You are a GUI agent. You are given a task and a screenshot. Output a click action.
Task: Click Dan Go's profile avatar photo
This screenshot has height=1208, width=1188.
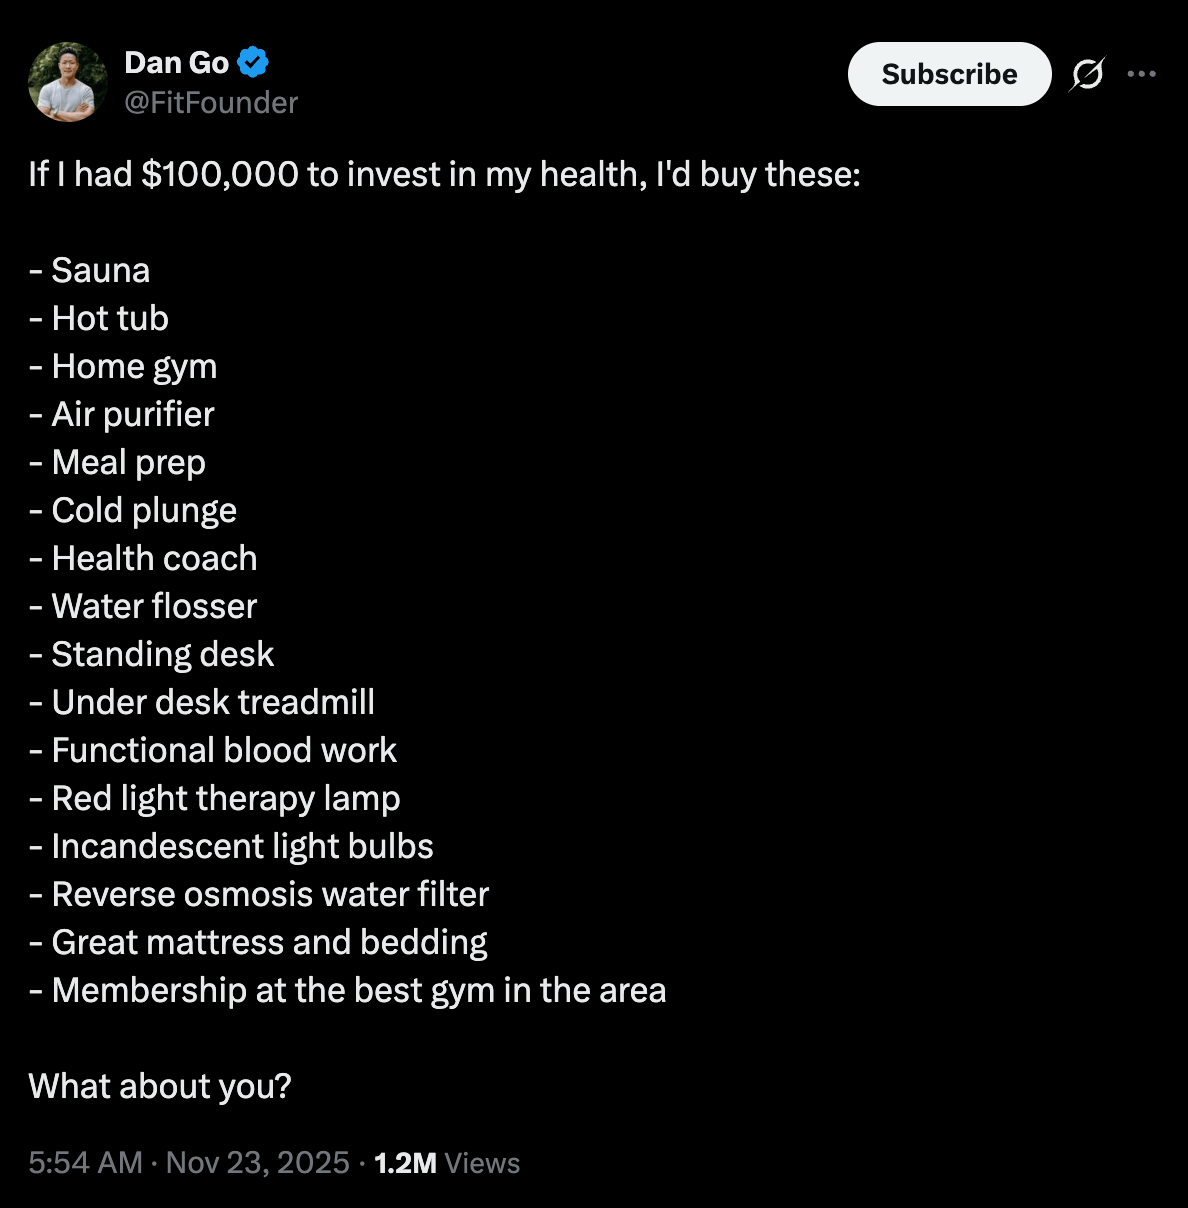(x=67, y=82)
